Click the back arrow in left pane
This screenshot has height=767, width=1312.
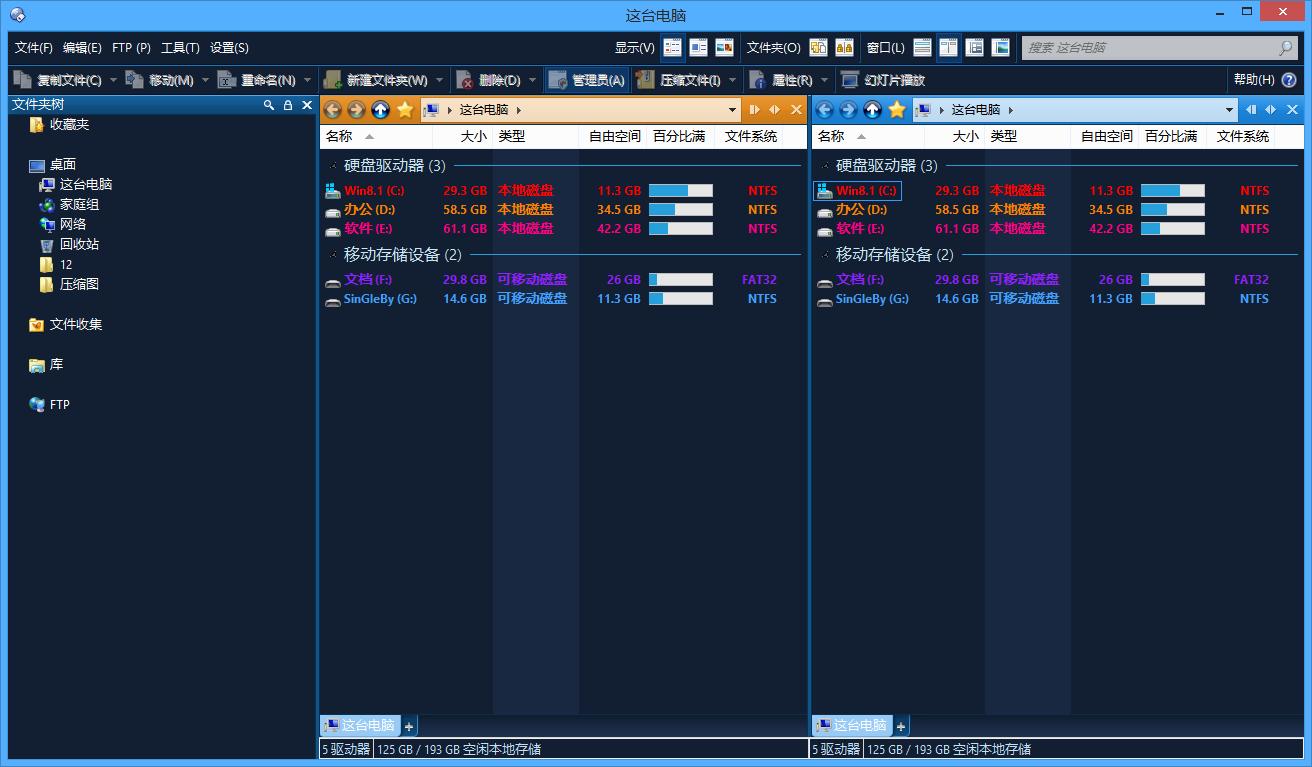[x=332, y=110]
